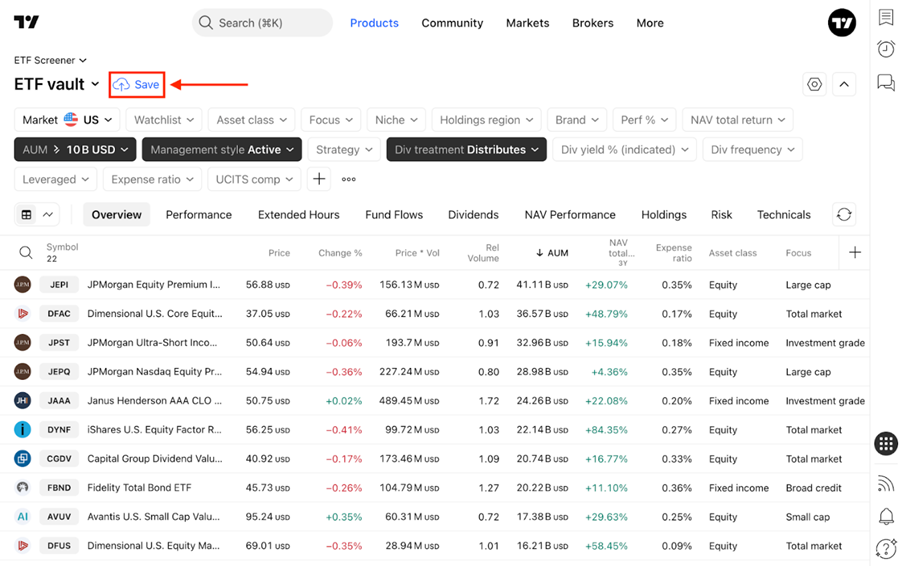This screenshot has width=902, height=566.
Task: Open the chats icon in sidebar
Action: click(x=886, y=82)
